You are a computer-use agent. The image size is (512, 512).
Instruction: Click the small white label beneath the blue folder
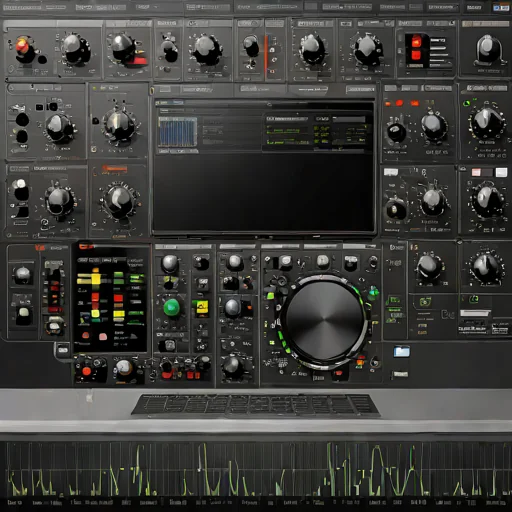tap(400, 374)
